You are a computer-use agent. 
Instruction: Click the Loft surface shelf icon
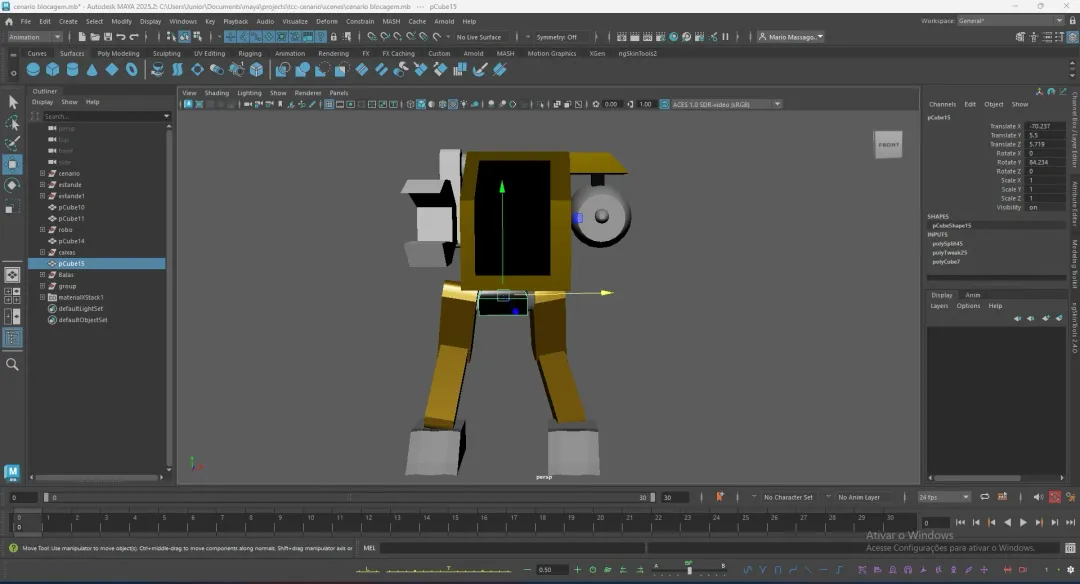point(178,70)
